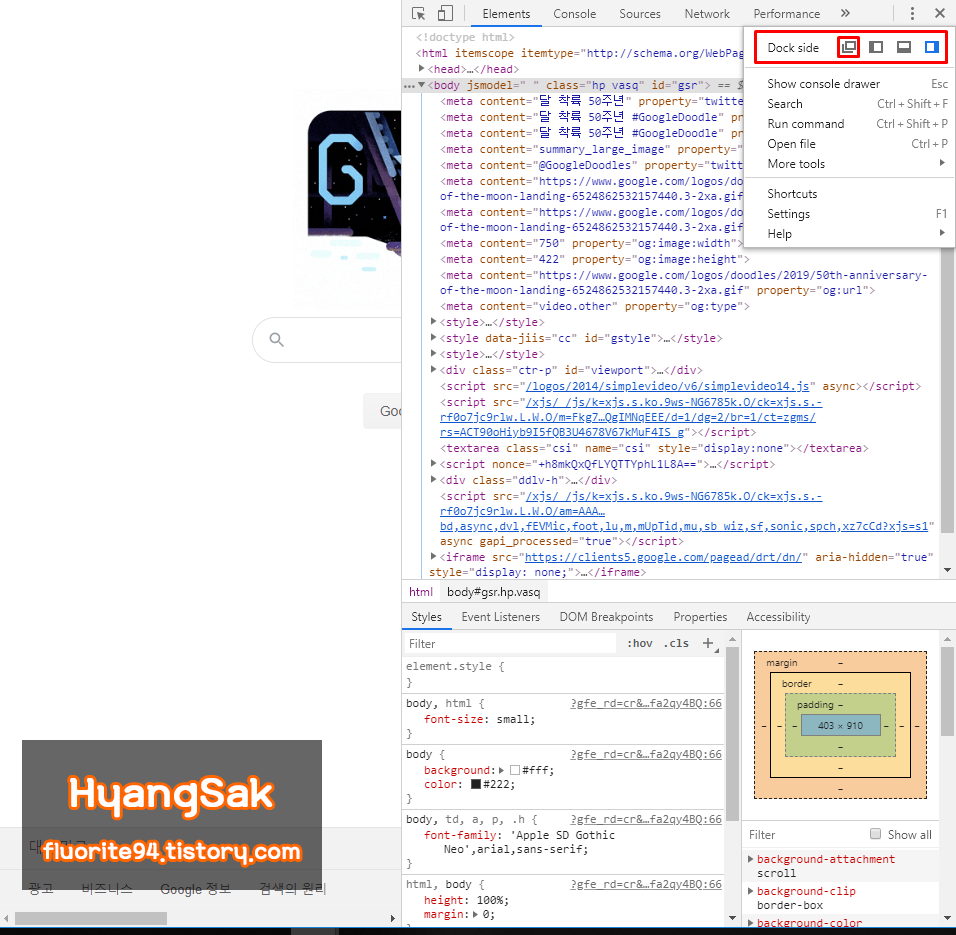Focus the Styles Filter input field
956x935 pixels.
pos(511,643)
